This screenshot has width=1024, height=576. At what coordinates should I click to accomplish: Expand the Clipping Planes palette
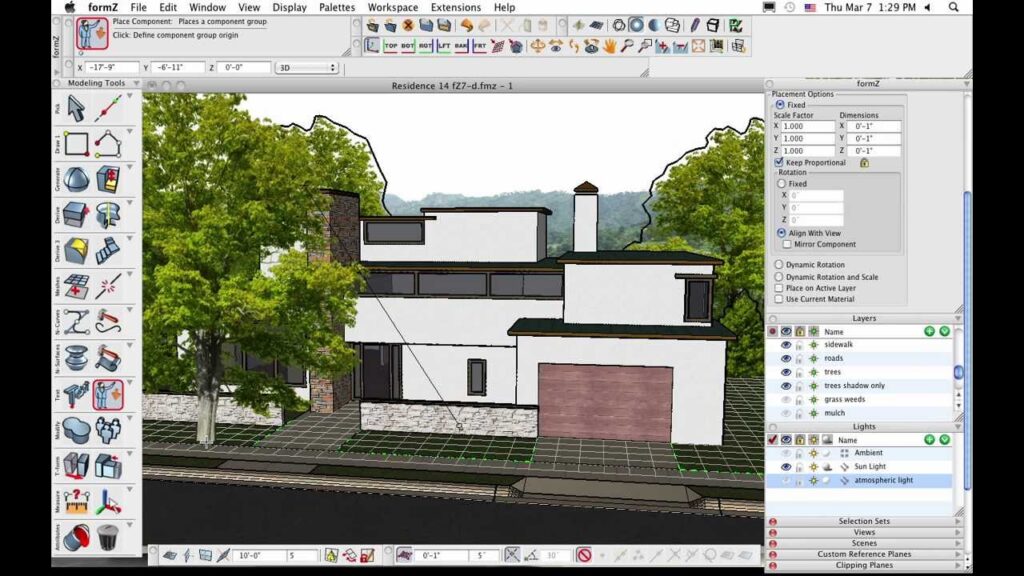[864, 565]
